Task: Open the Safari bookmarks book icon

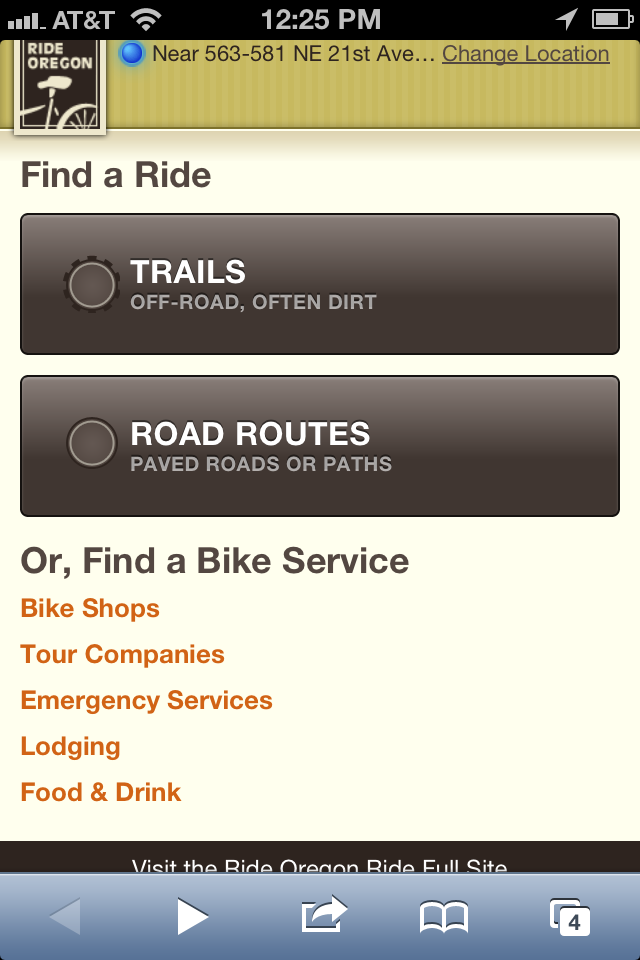Action: [x=444, y=917]
